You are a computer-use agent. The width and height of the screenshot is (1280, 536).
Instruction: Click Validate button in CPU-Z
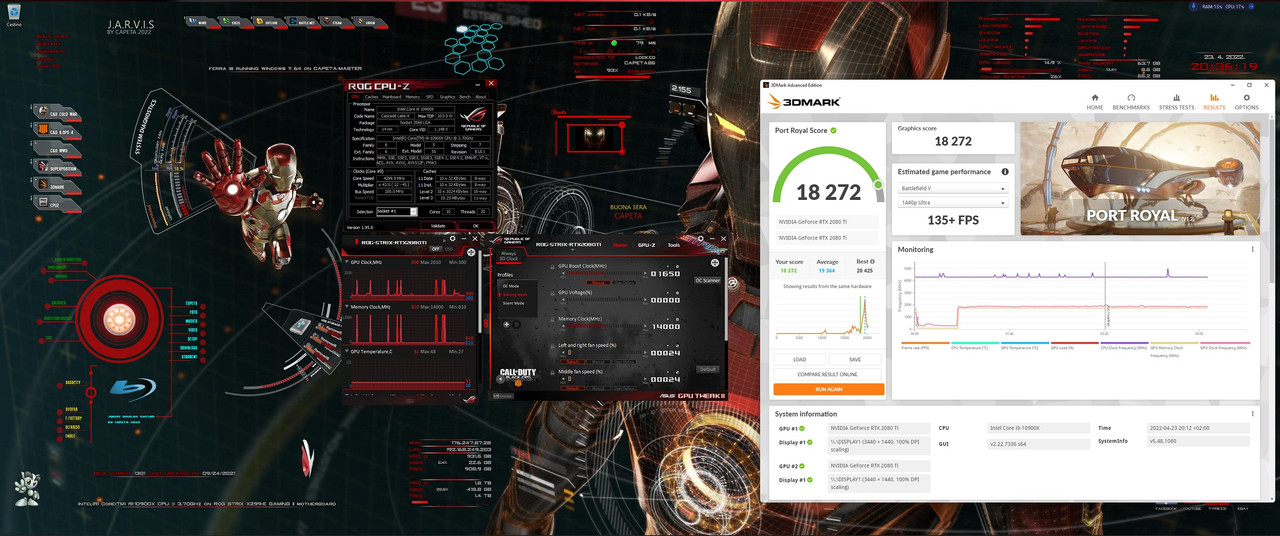pyautogui.click(x=438, y=226)
